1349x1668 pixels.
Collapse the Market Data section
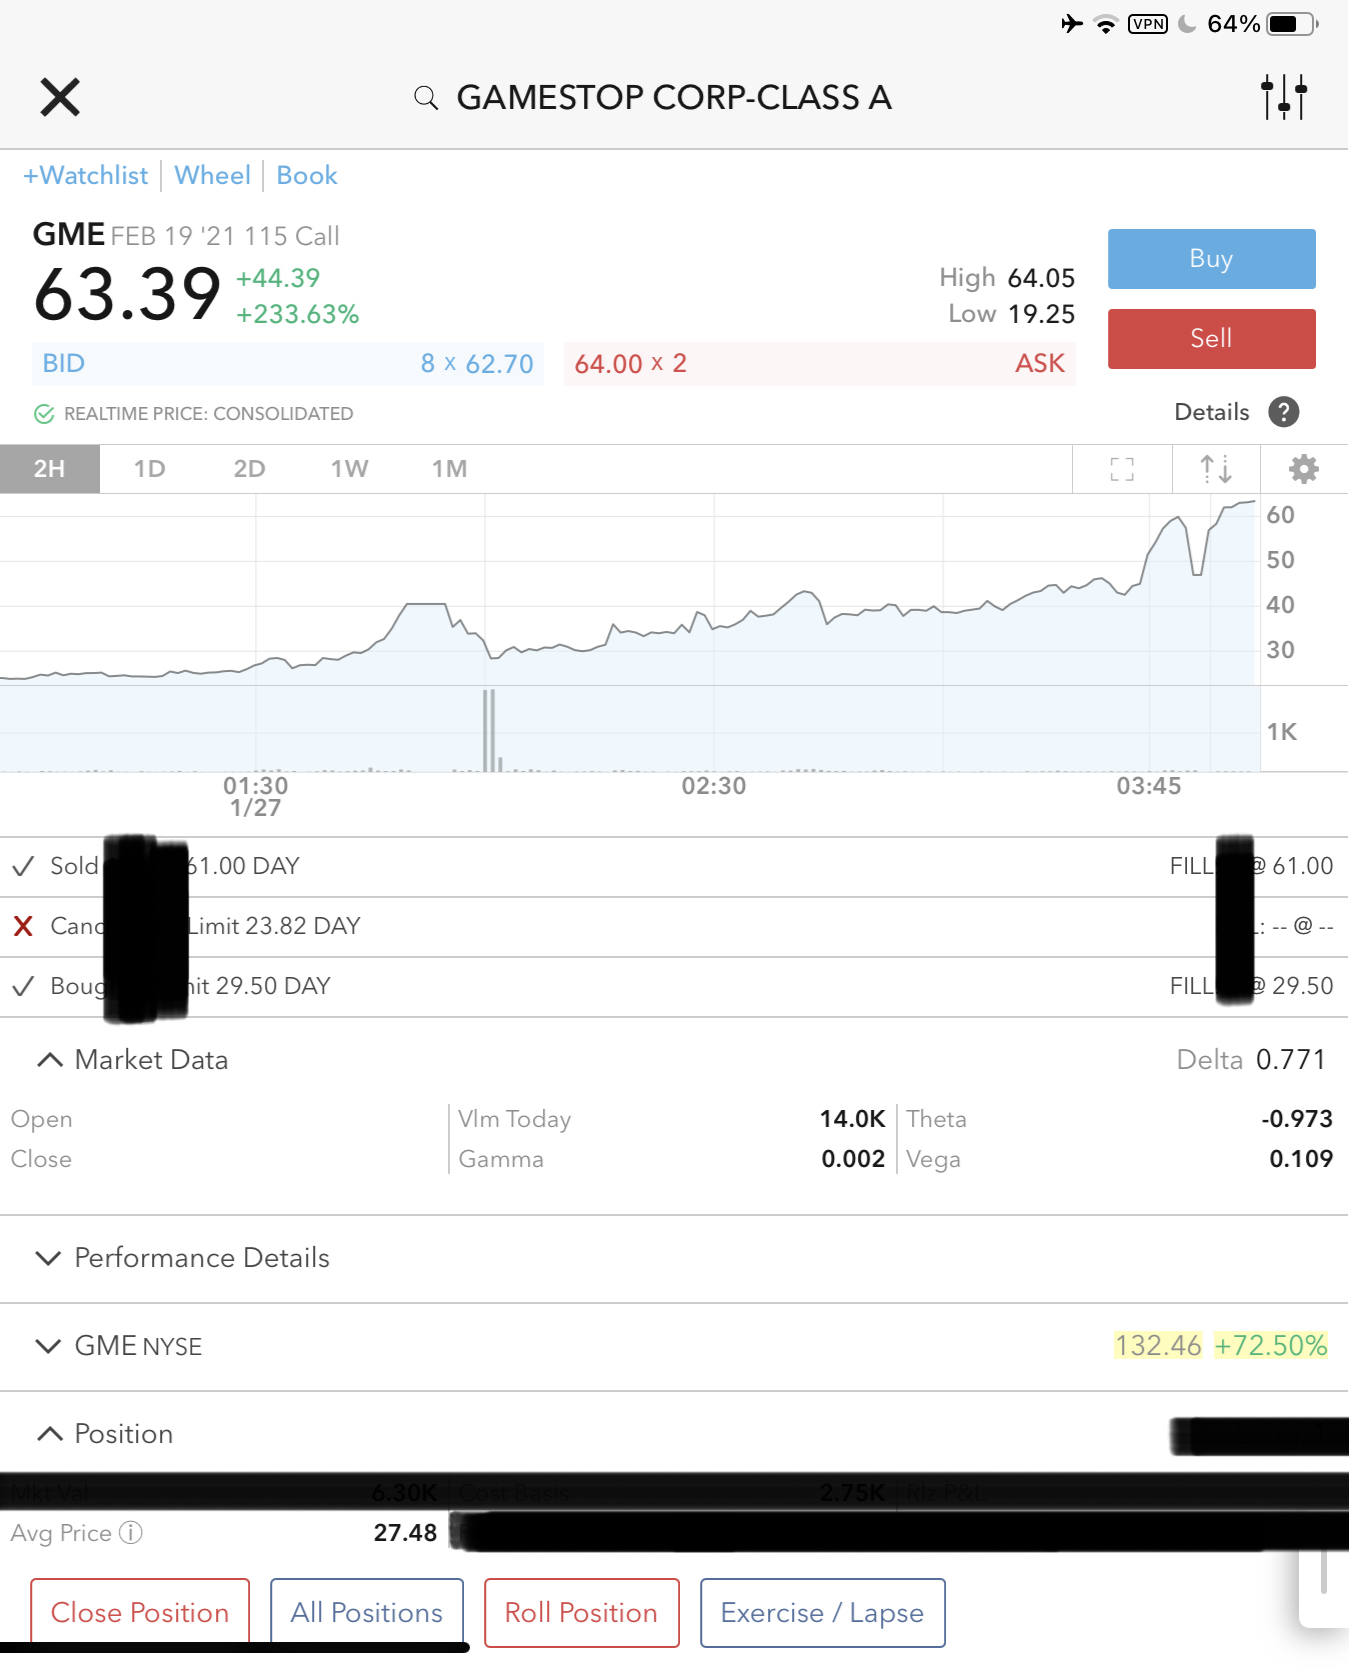[x=49, y=1060]
